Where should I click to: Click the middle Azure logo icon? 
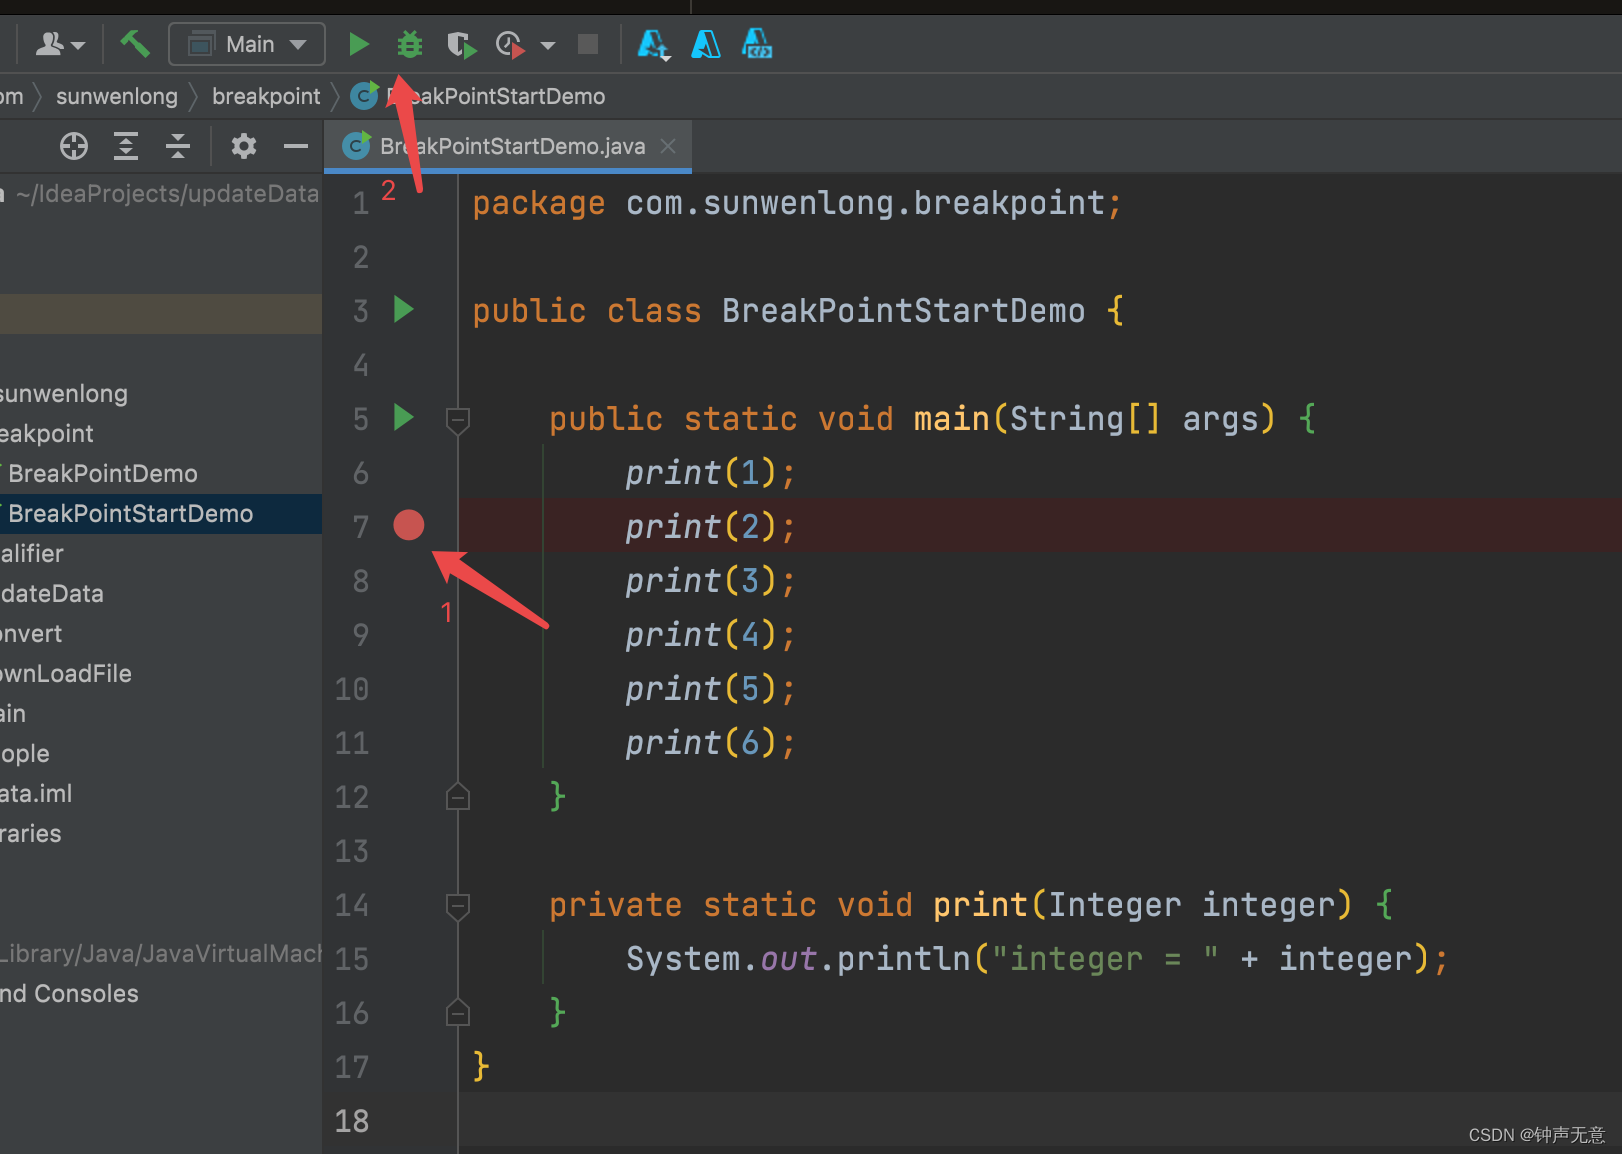pyautogui.click(x=706, y=44)
